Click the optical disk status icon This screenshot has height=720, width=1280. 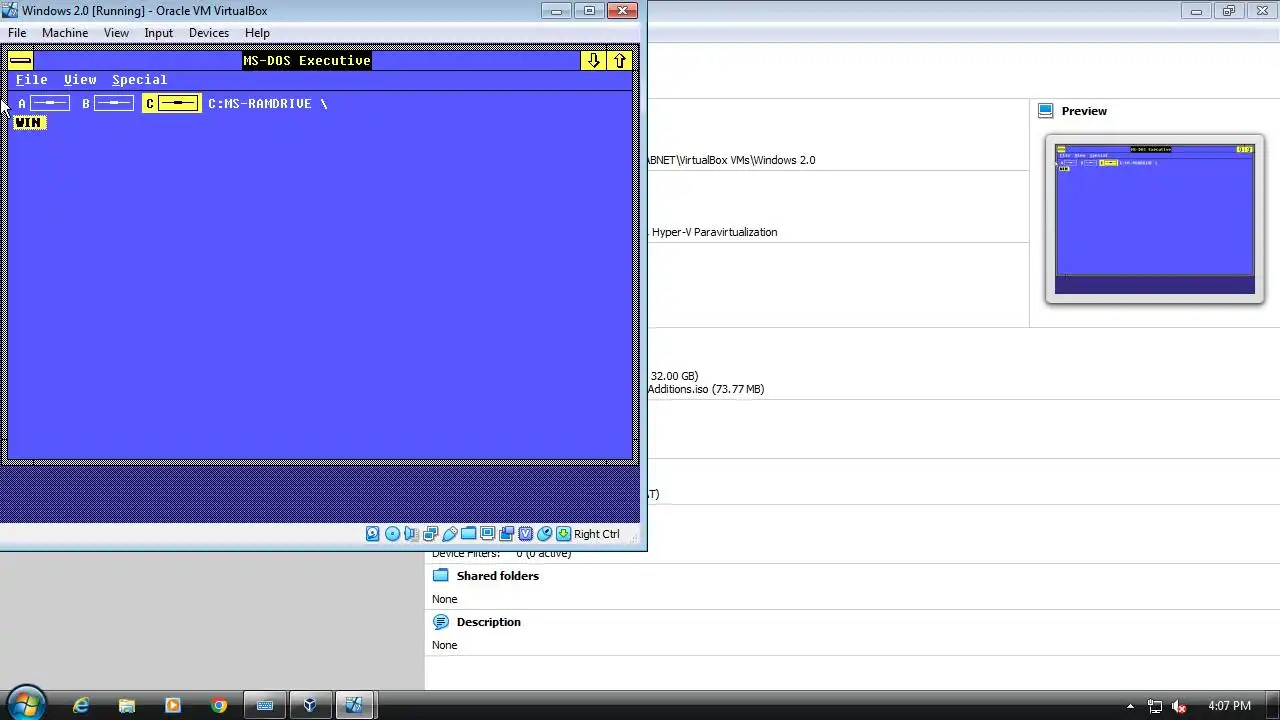click(392, 534)
